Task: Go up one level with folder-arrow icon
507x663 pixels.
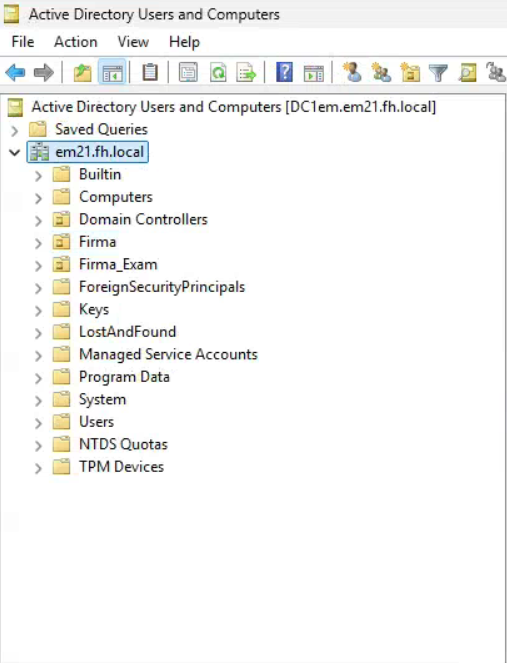Action: [82, 73]
